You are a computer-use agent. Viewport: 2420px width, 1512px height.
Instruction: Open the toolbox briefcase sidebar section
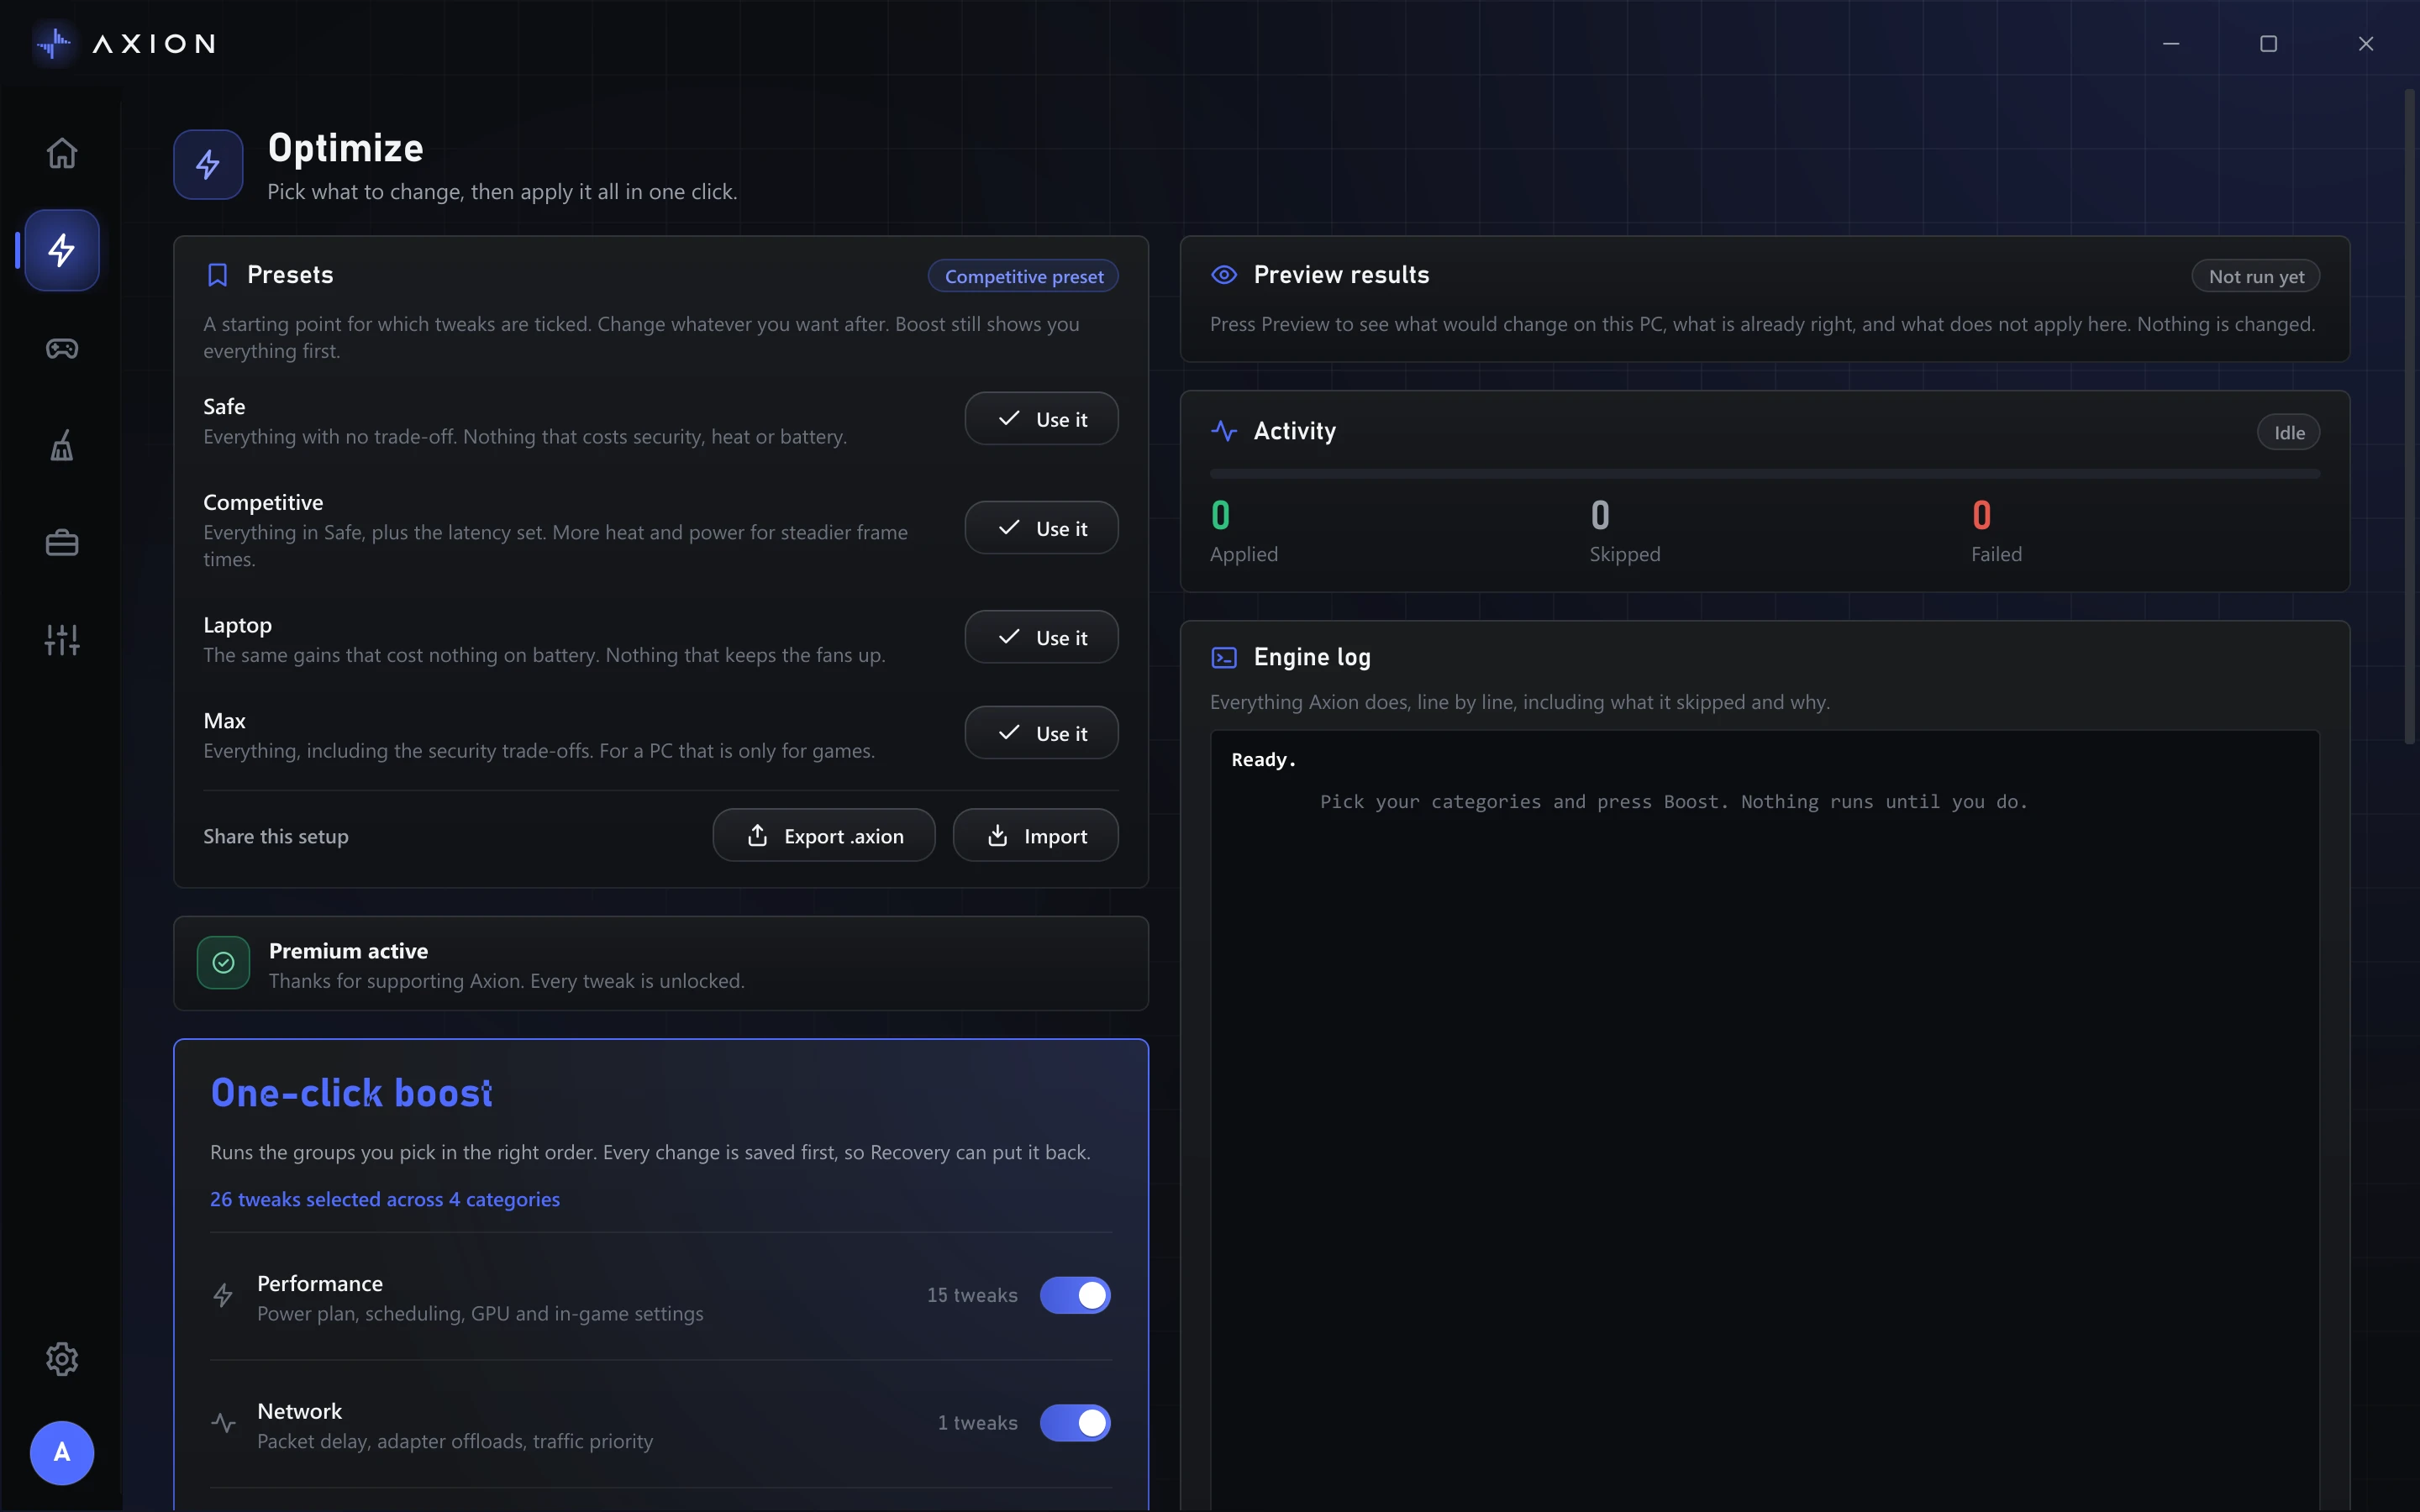62,543
